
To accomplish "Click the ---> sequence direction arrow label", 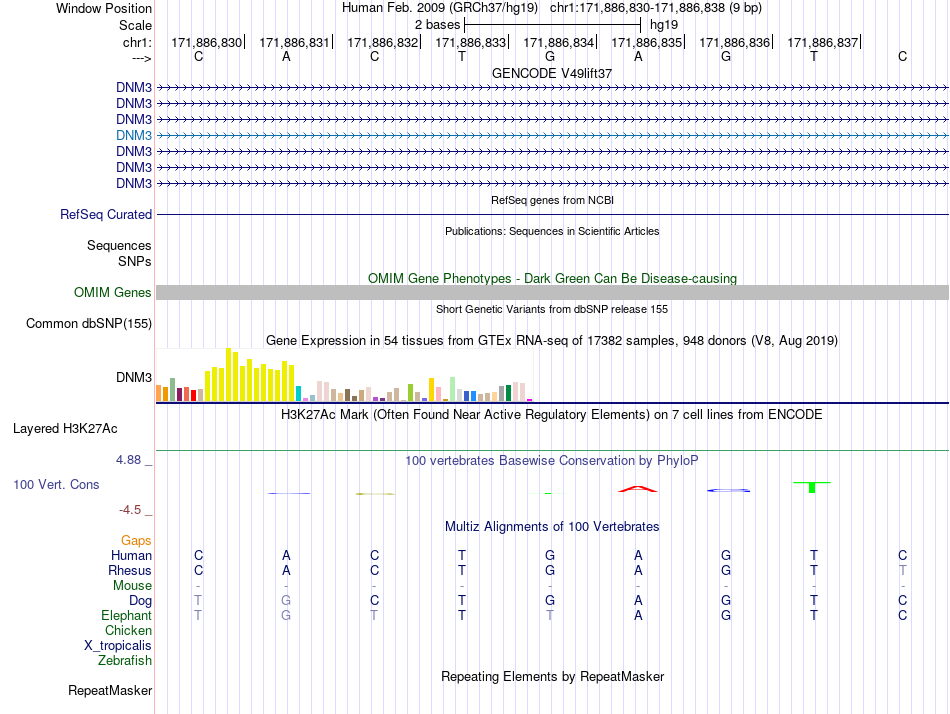I will click(x=142, y=58).
